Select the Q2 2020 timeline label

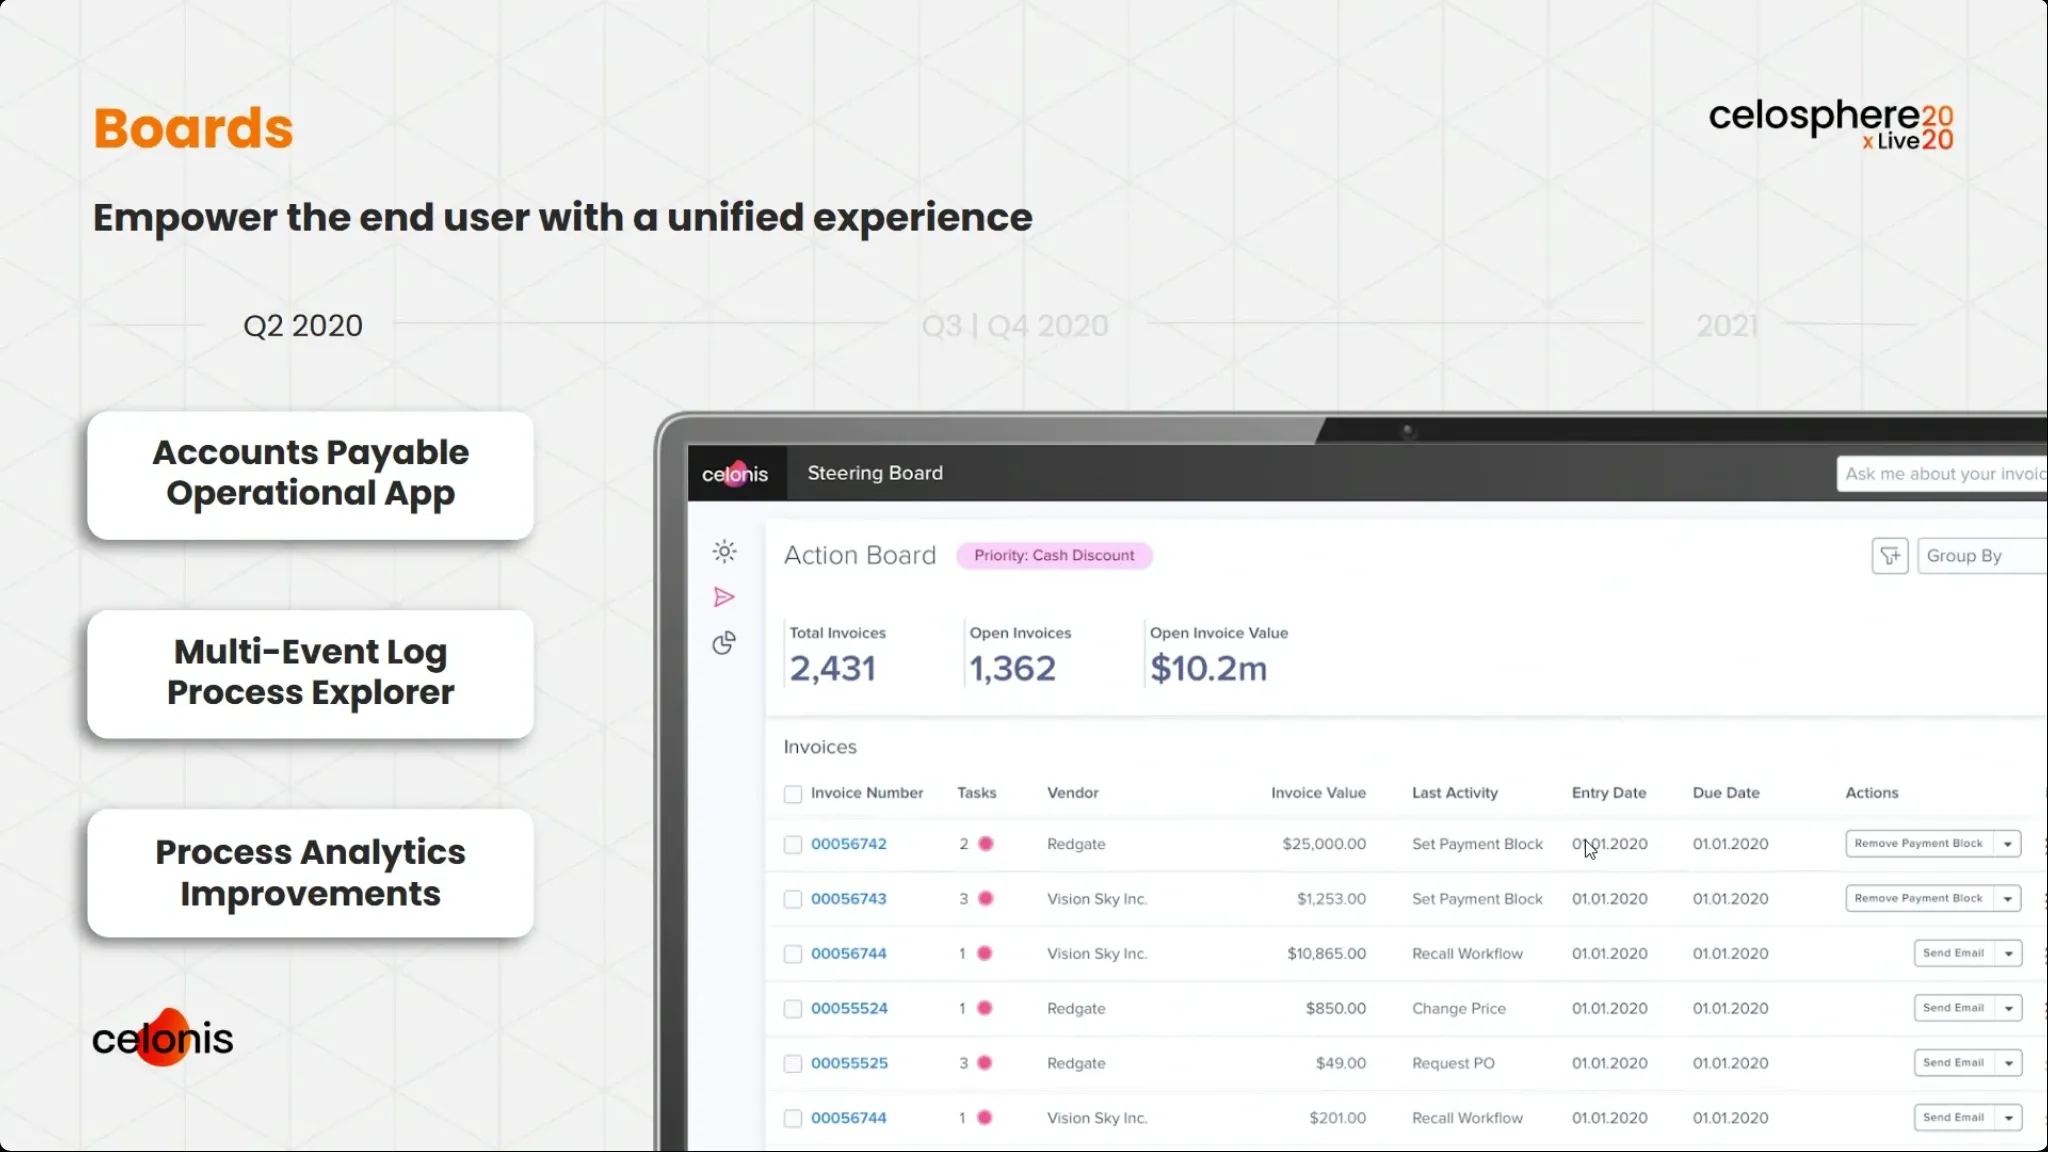(x=302, y=326)
